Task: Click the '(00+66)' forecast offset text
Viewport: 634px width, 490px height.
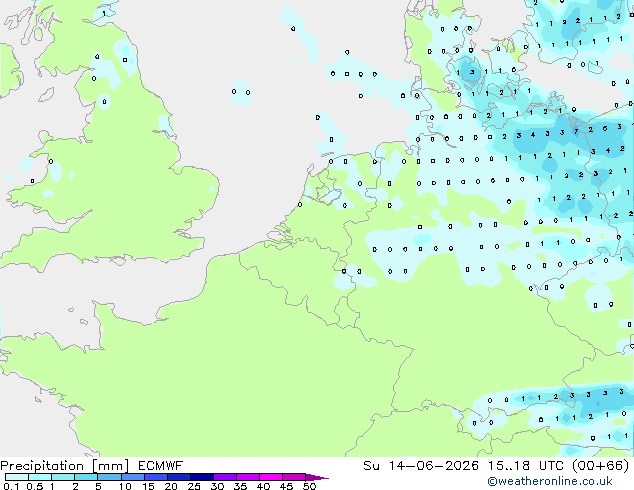Action: (600, 466)
